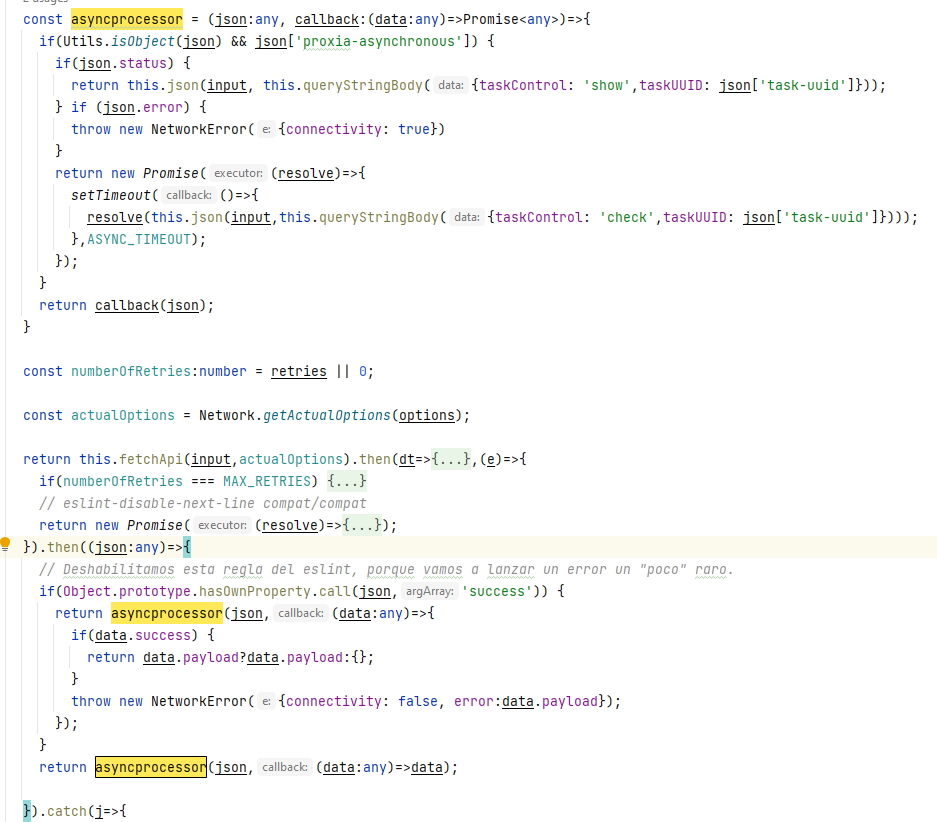This screenshot has height=822, width=937.
Task: Click the ASYNC_TIMEOUT constant
Action: click(139, 240)
